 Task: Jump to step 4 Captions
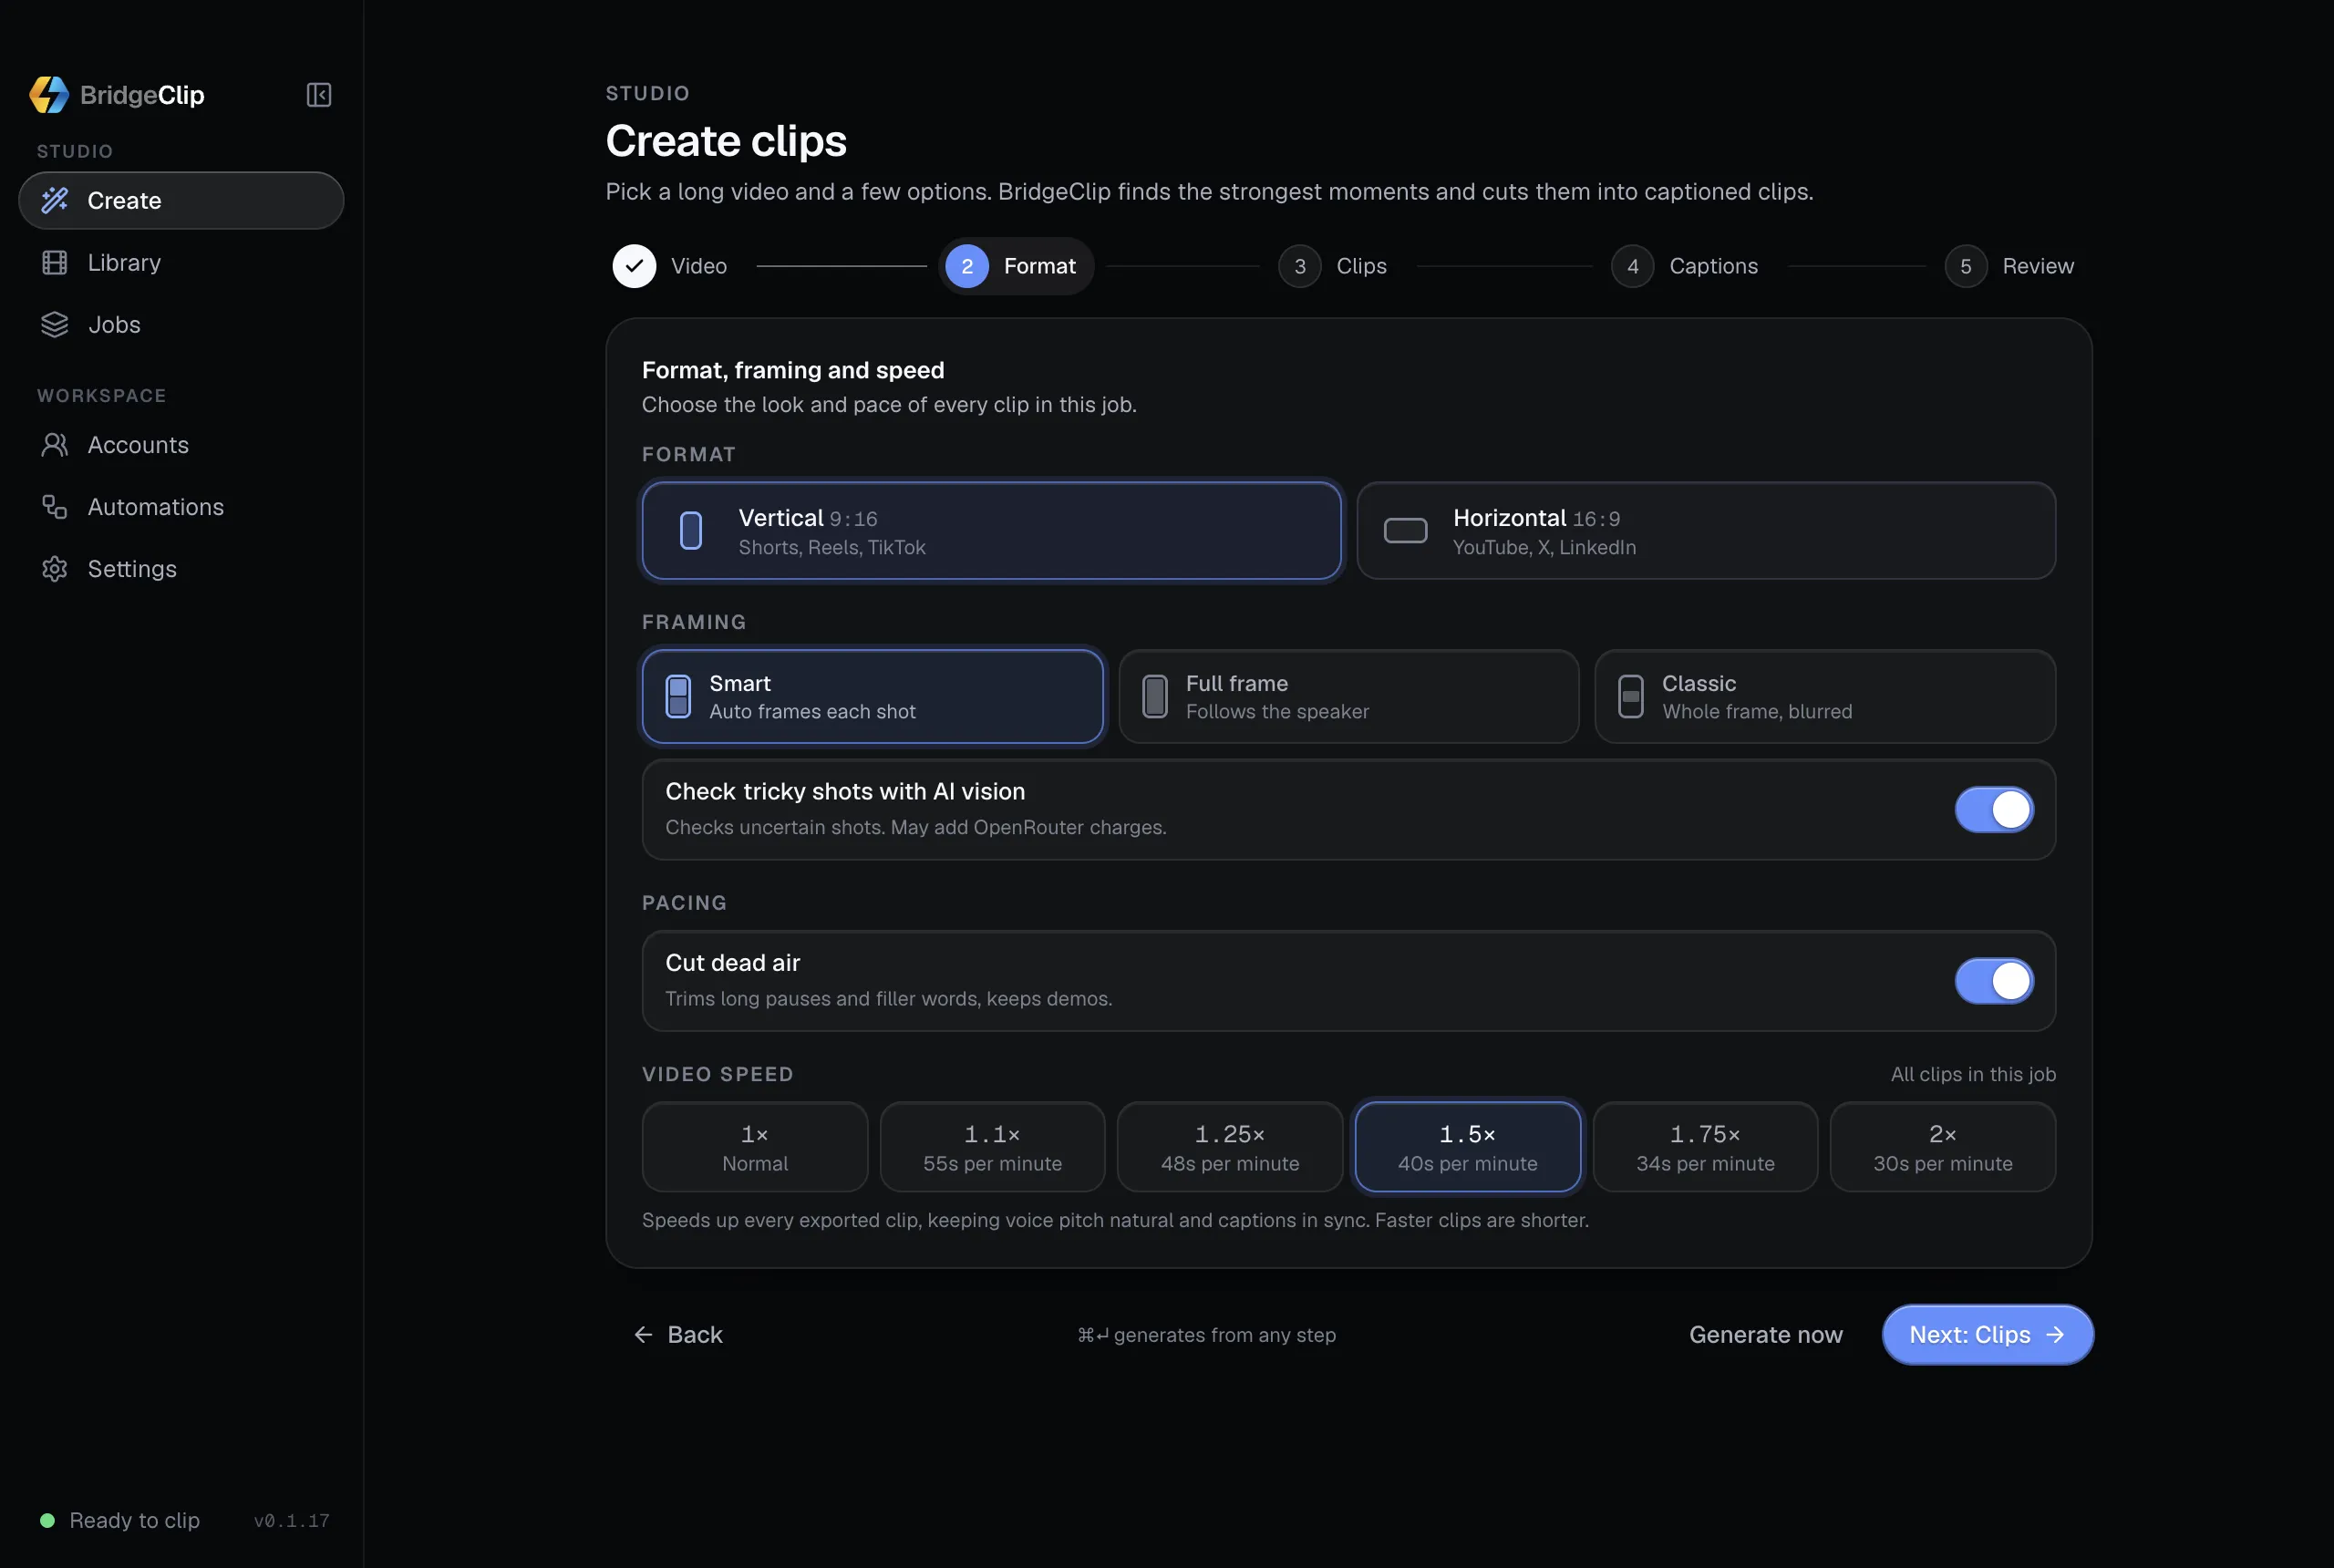click(1685, 266)
